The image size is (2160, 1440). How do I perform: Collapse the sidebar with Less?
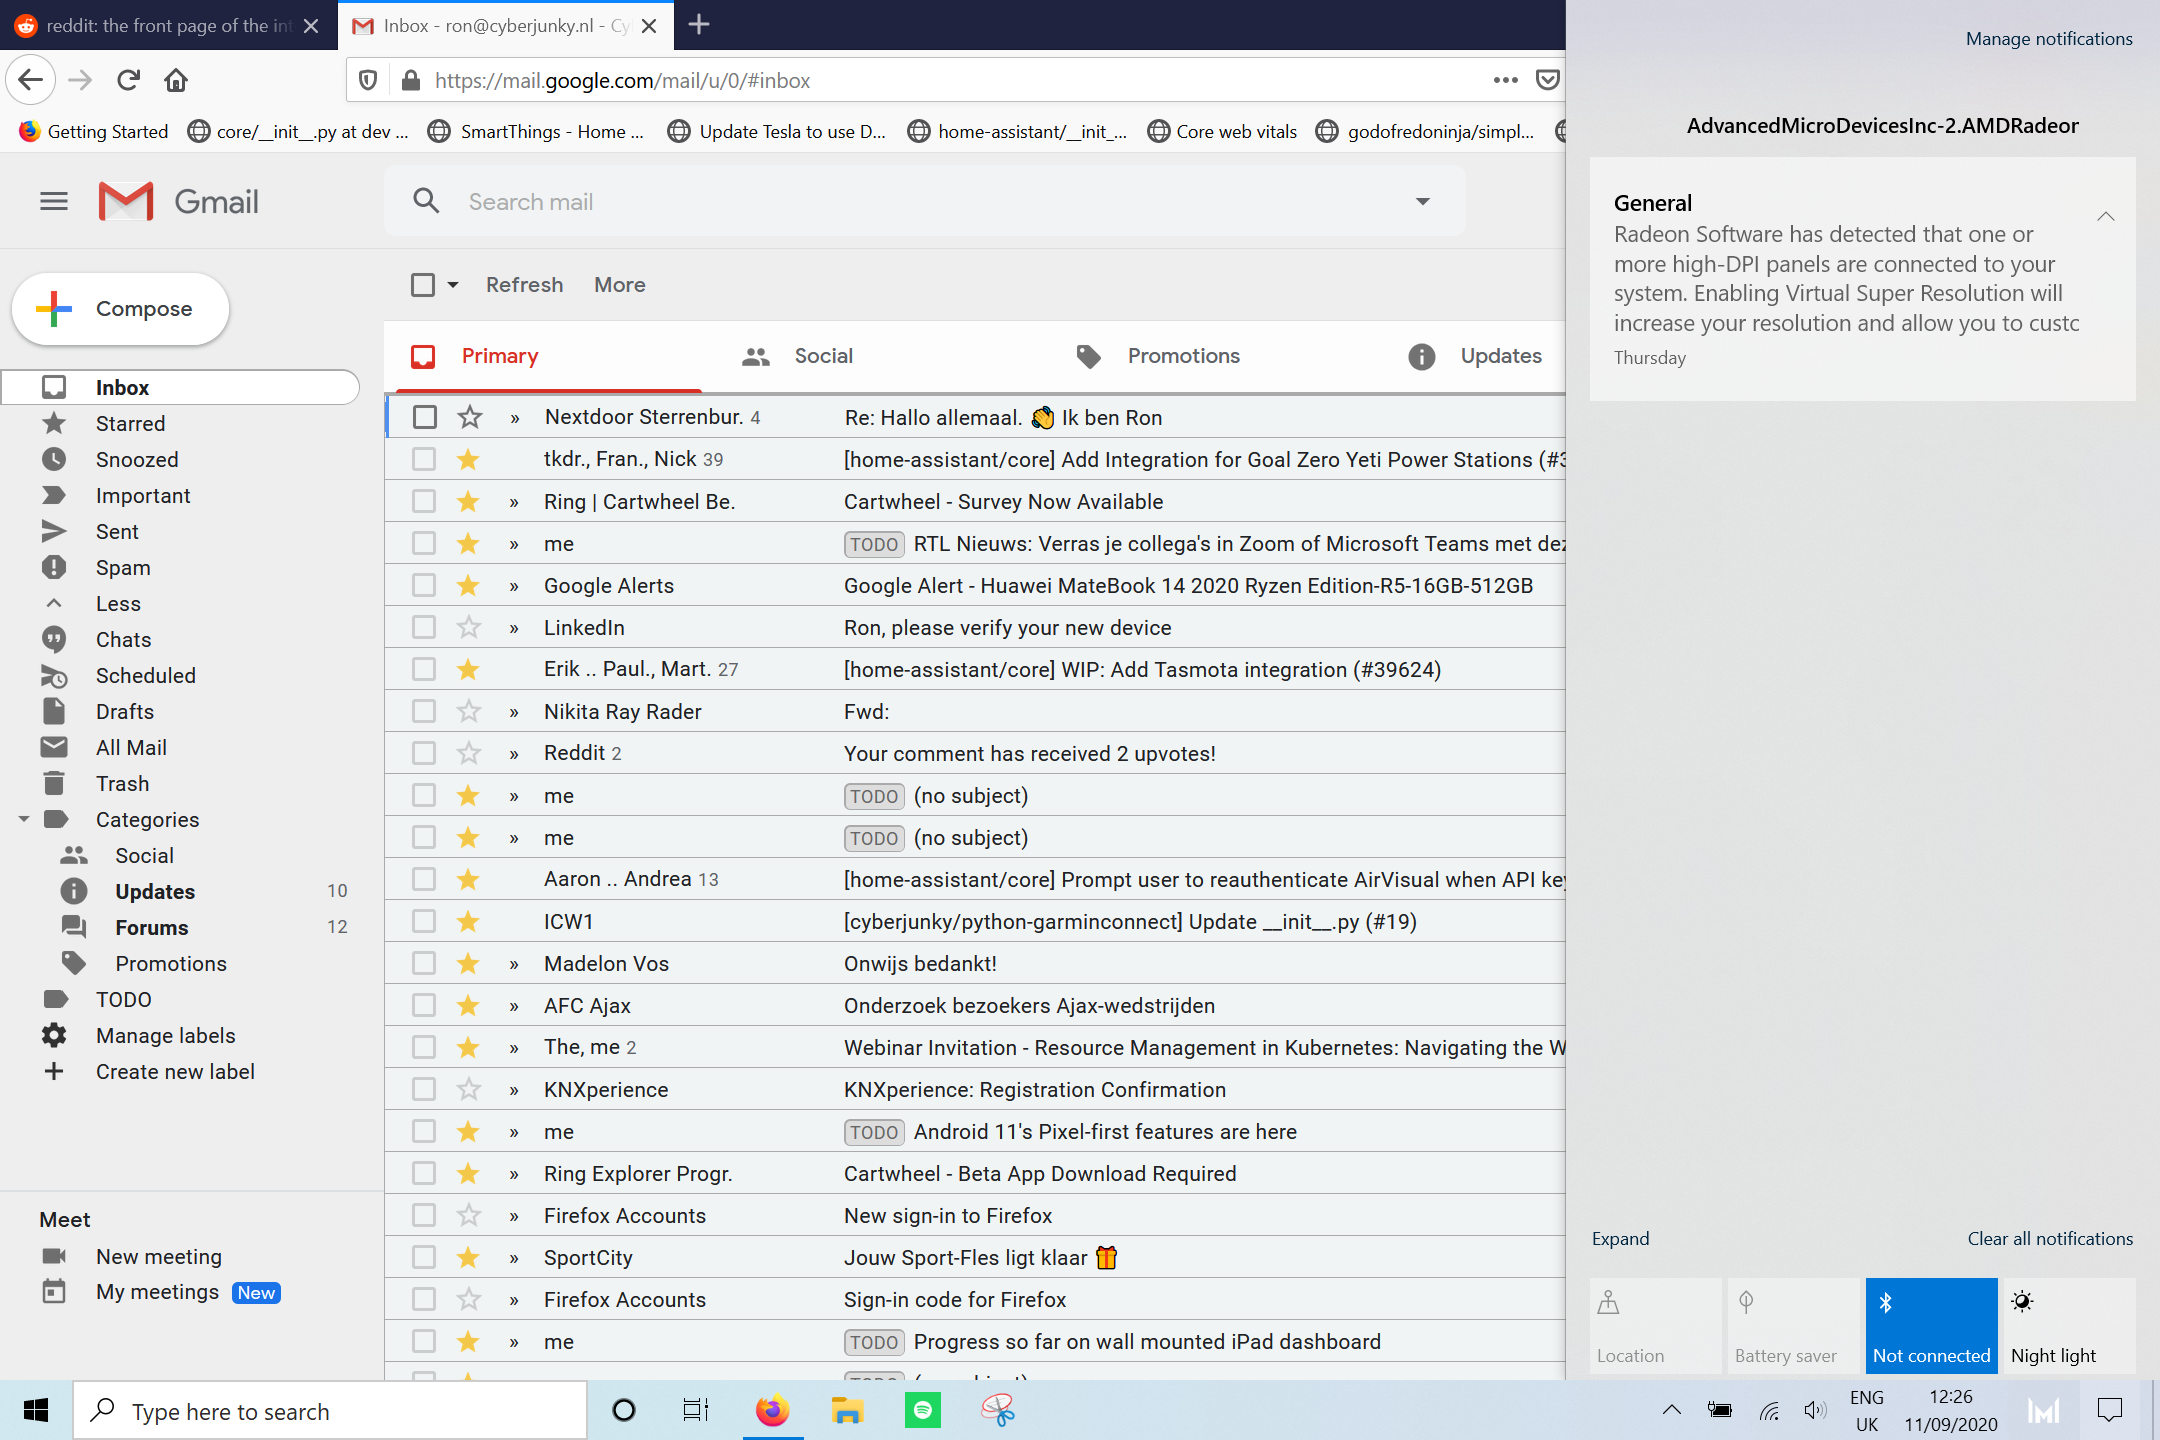[x=118, y=604]
